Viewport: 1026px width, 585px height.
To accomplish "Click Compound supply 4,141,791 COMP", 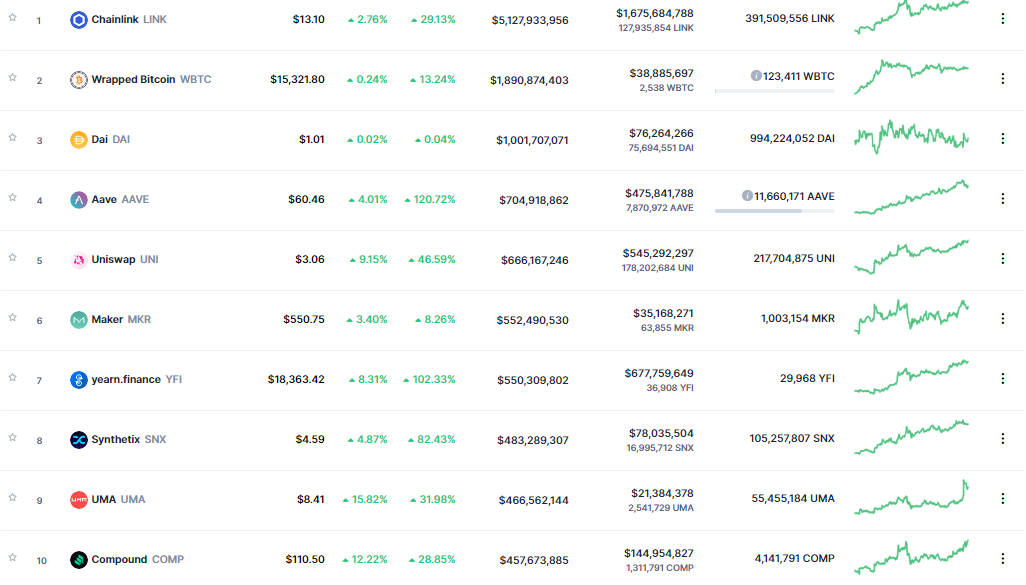I will pos(794,558).
